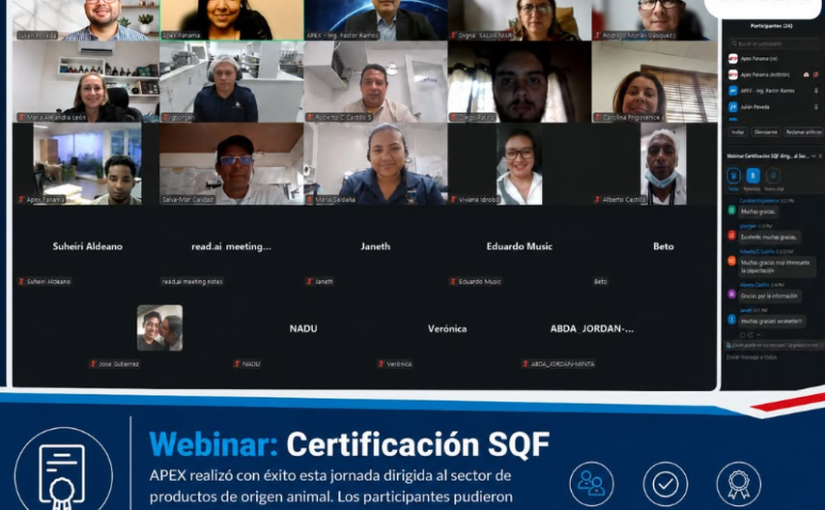This screenshot has height=510, width=825.
Task: Click the Nuevo chat icon
Action: click(x=773, y=176)
